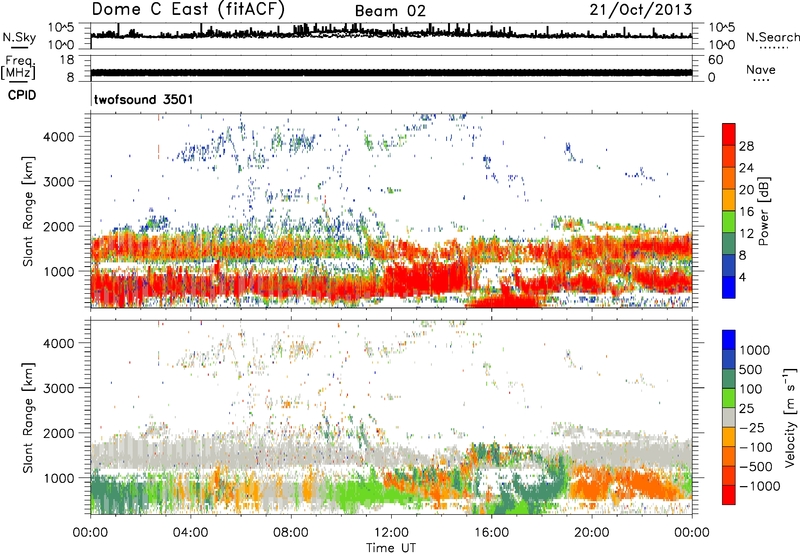This screenshot has height=554, width=800.
Task: Click the velocity colorbar '-100' tick label
Action: (x=756, y=447)
